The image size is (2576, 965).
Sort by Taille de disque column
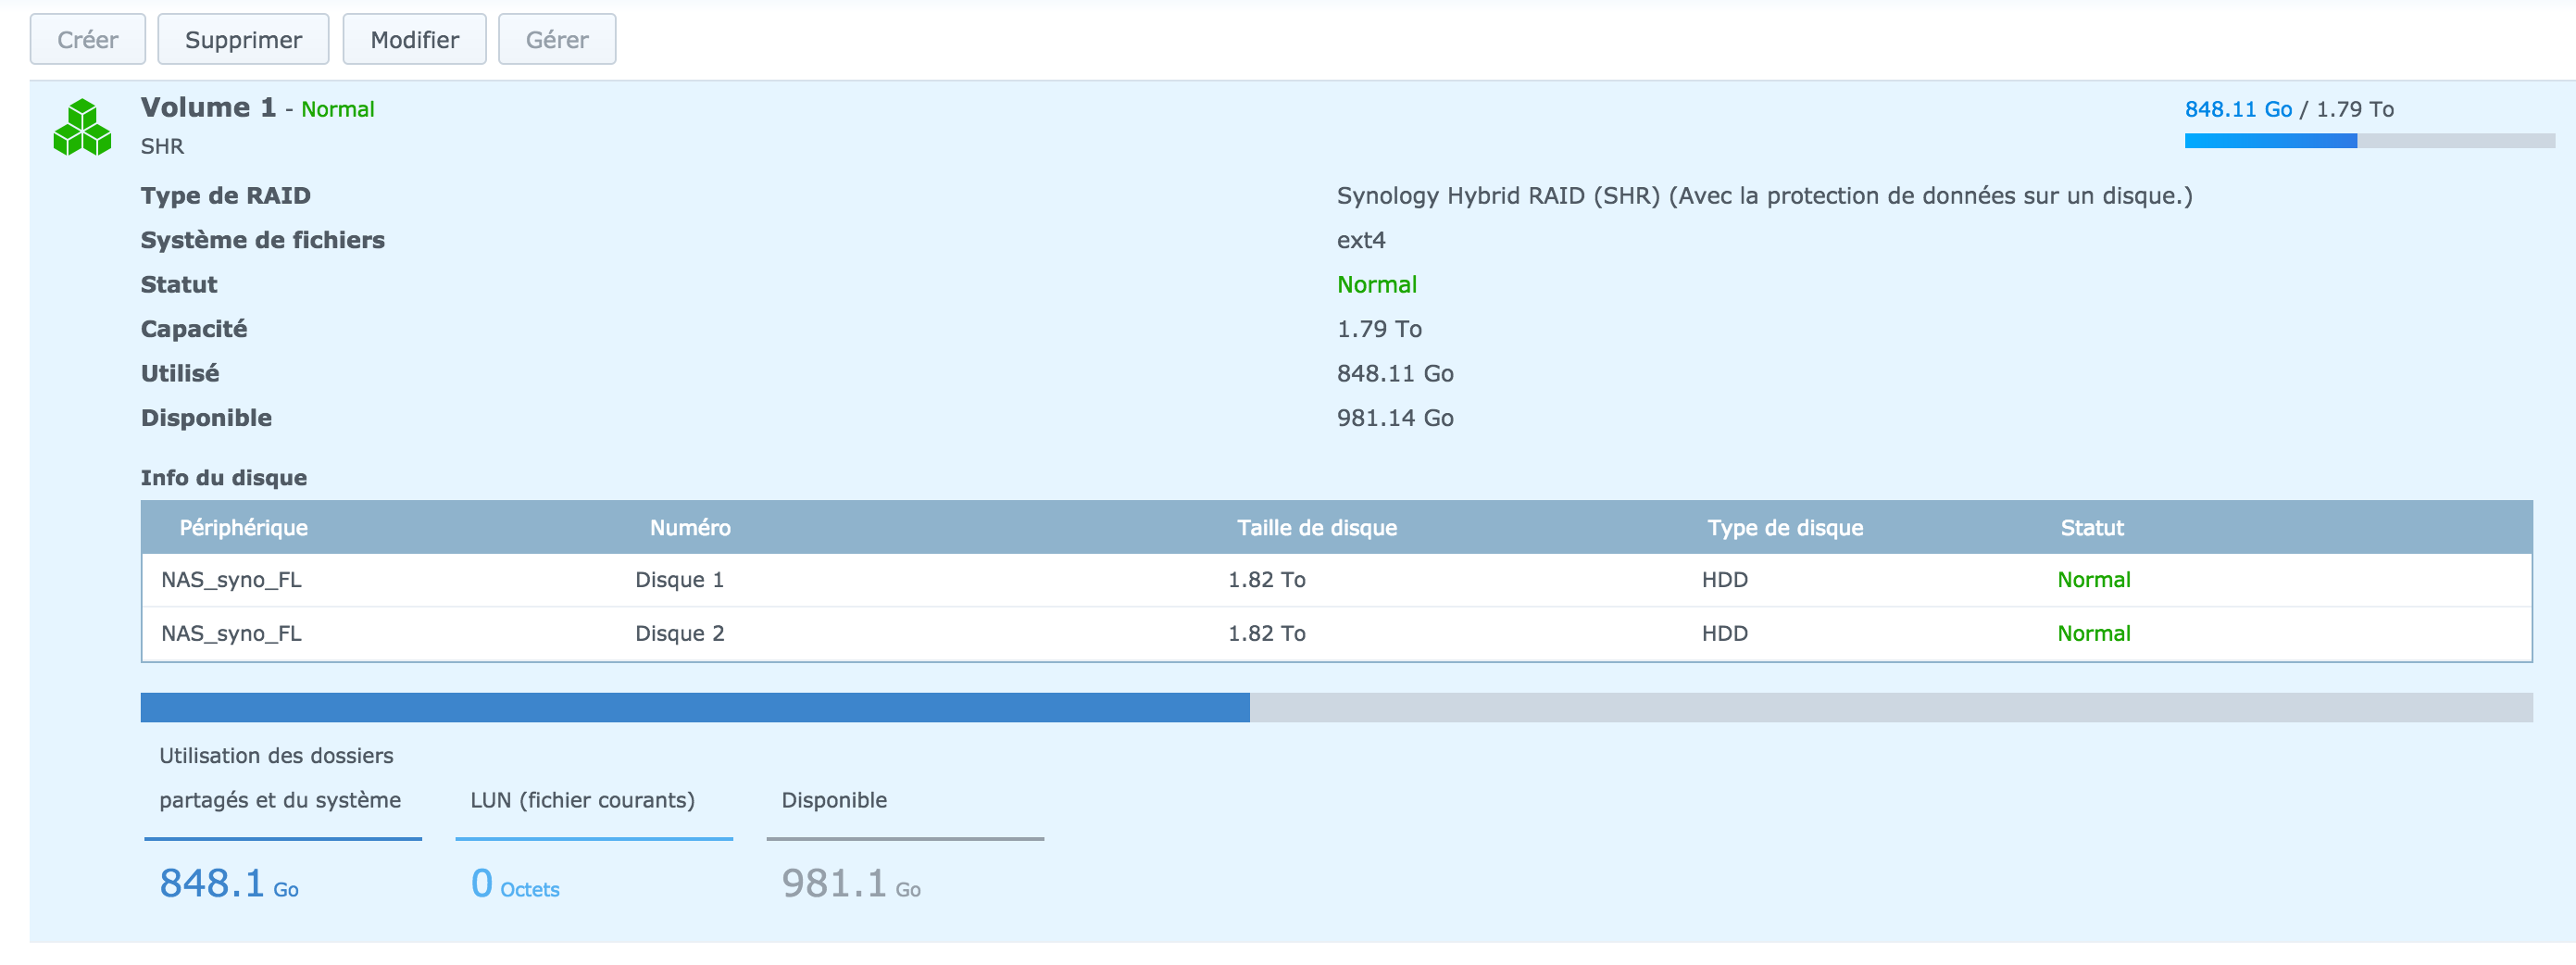tap(1316, 528)
